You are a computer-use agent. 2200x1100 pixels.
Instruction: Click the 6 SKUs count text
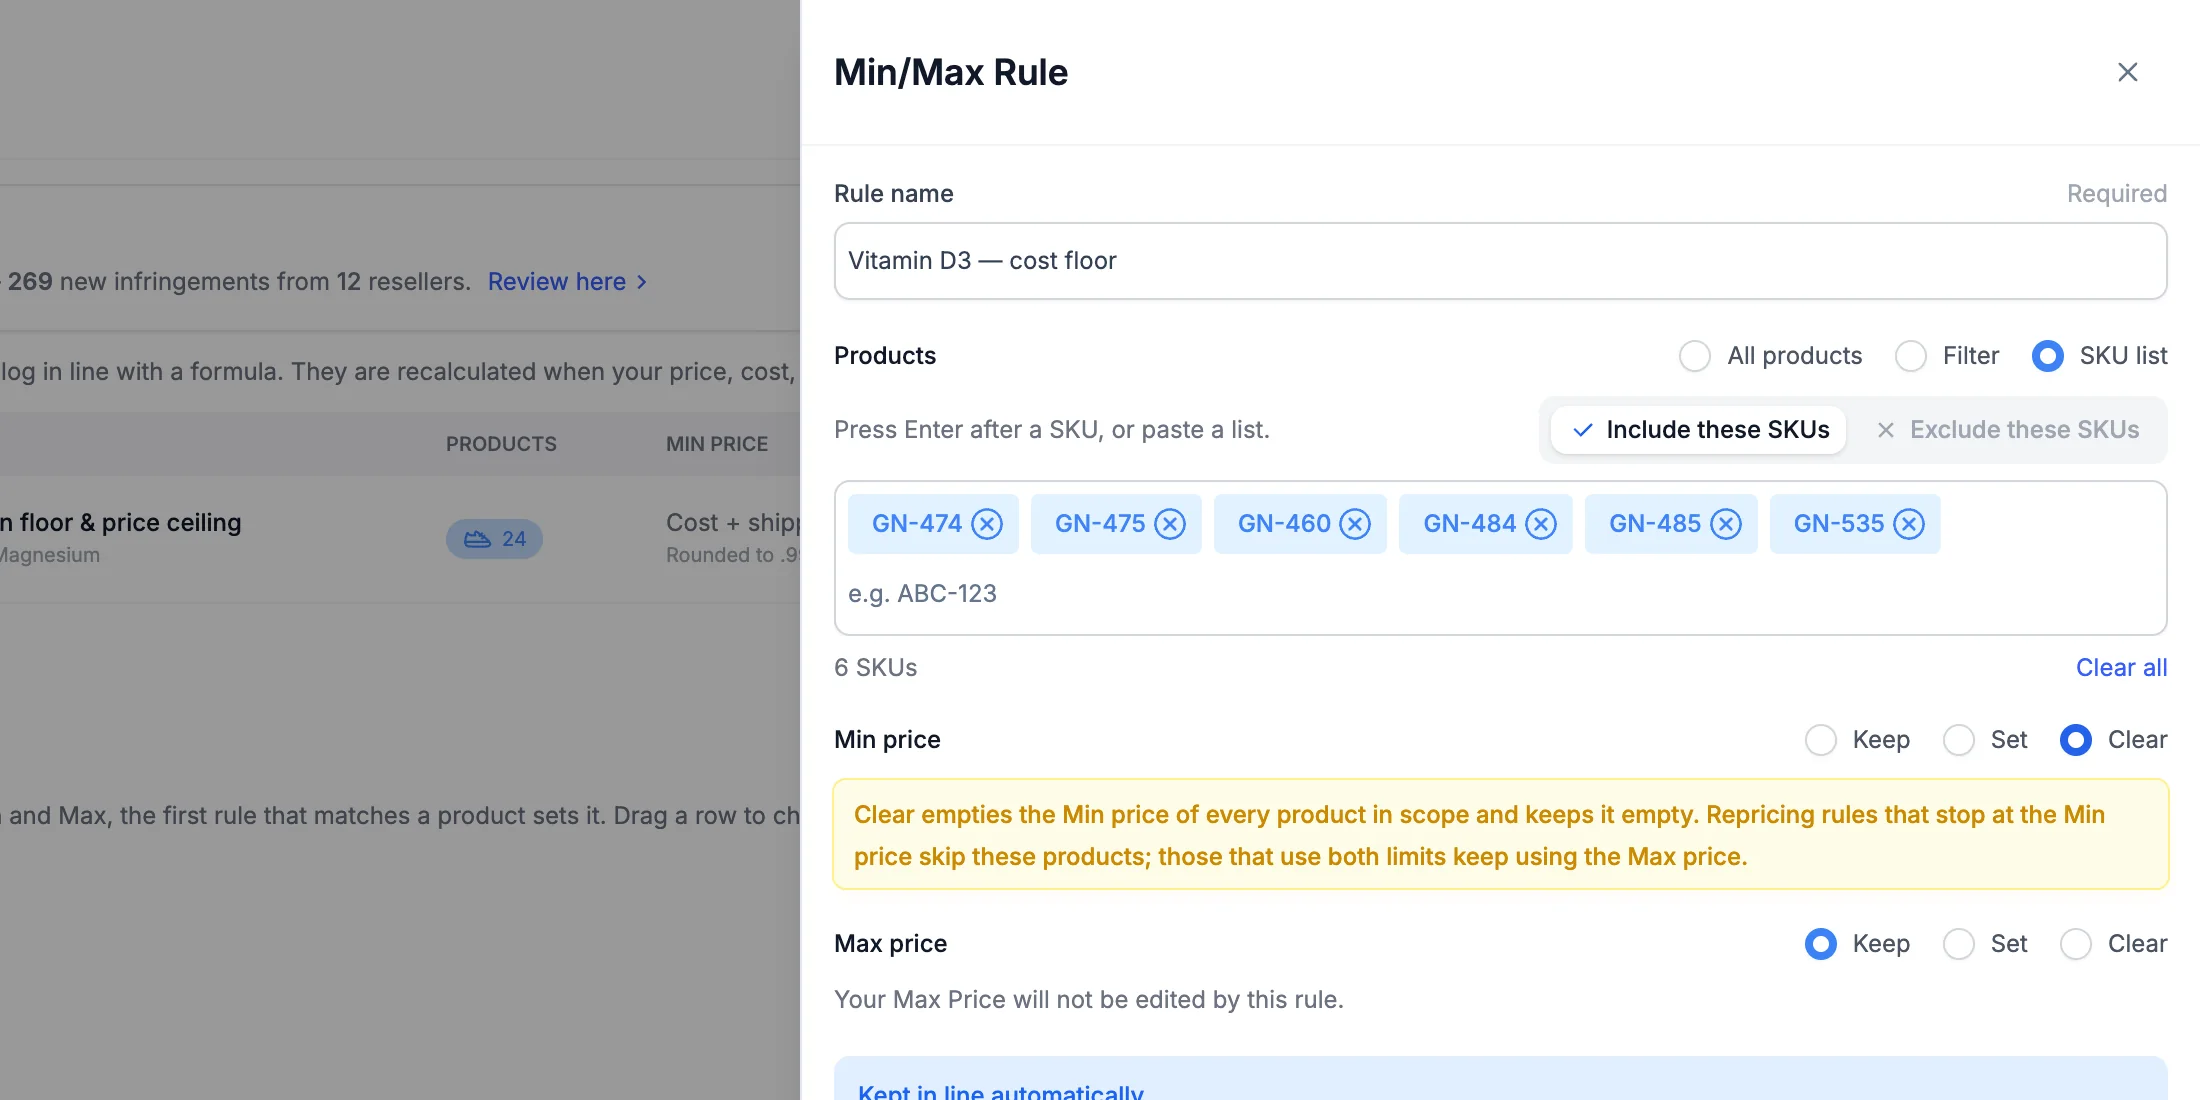coord(876,668)
